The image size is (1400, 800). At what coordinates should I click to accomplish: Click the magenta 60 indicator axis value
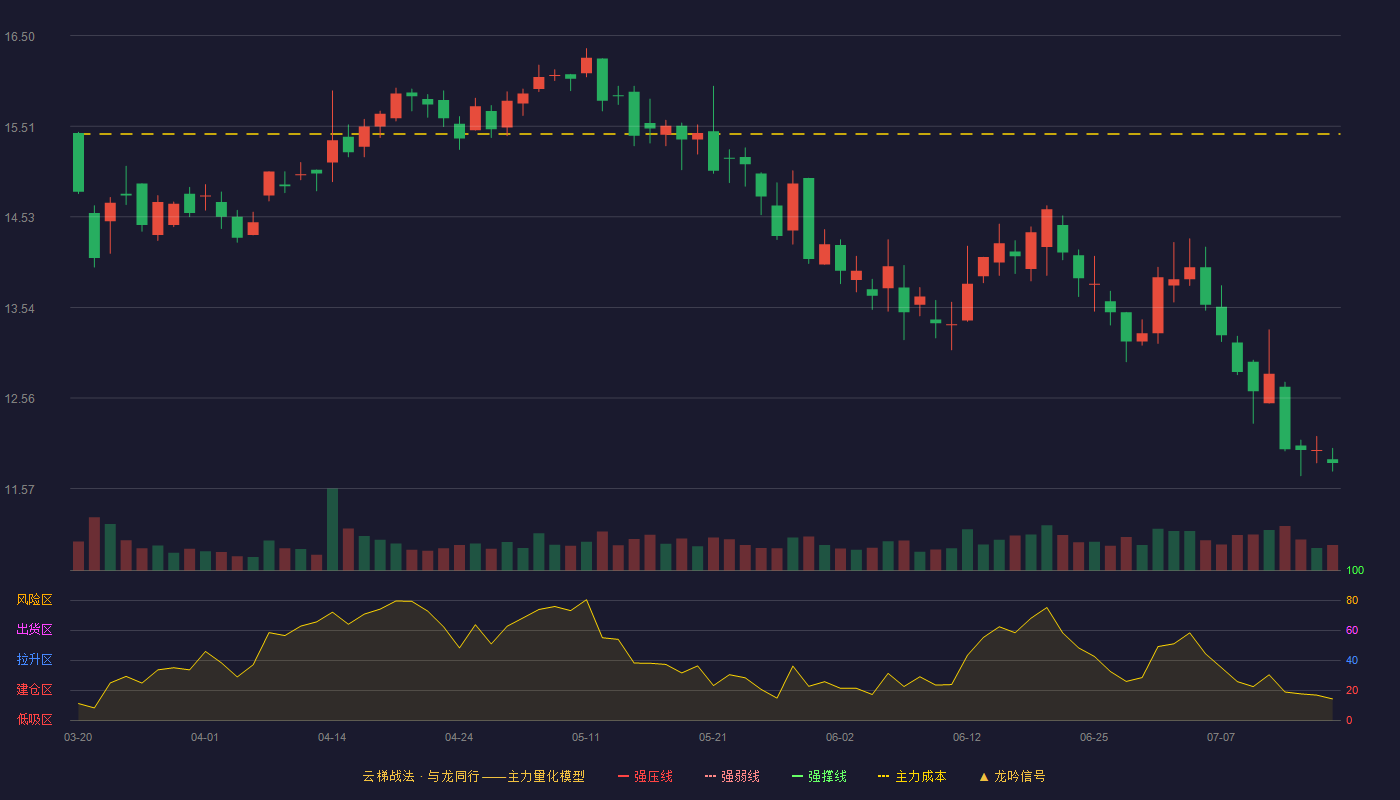pyautogui.click(x=1352, y=630)
